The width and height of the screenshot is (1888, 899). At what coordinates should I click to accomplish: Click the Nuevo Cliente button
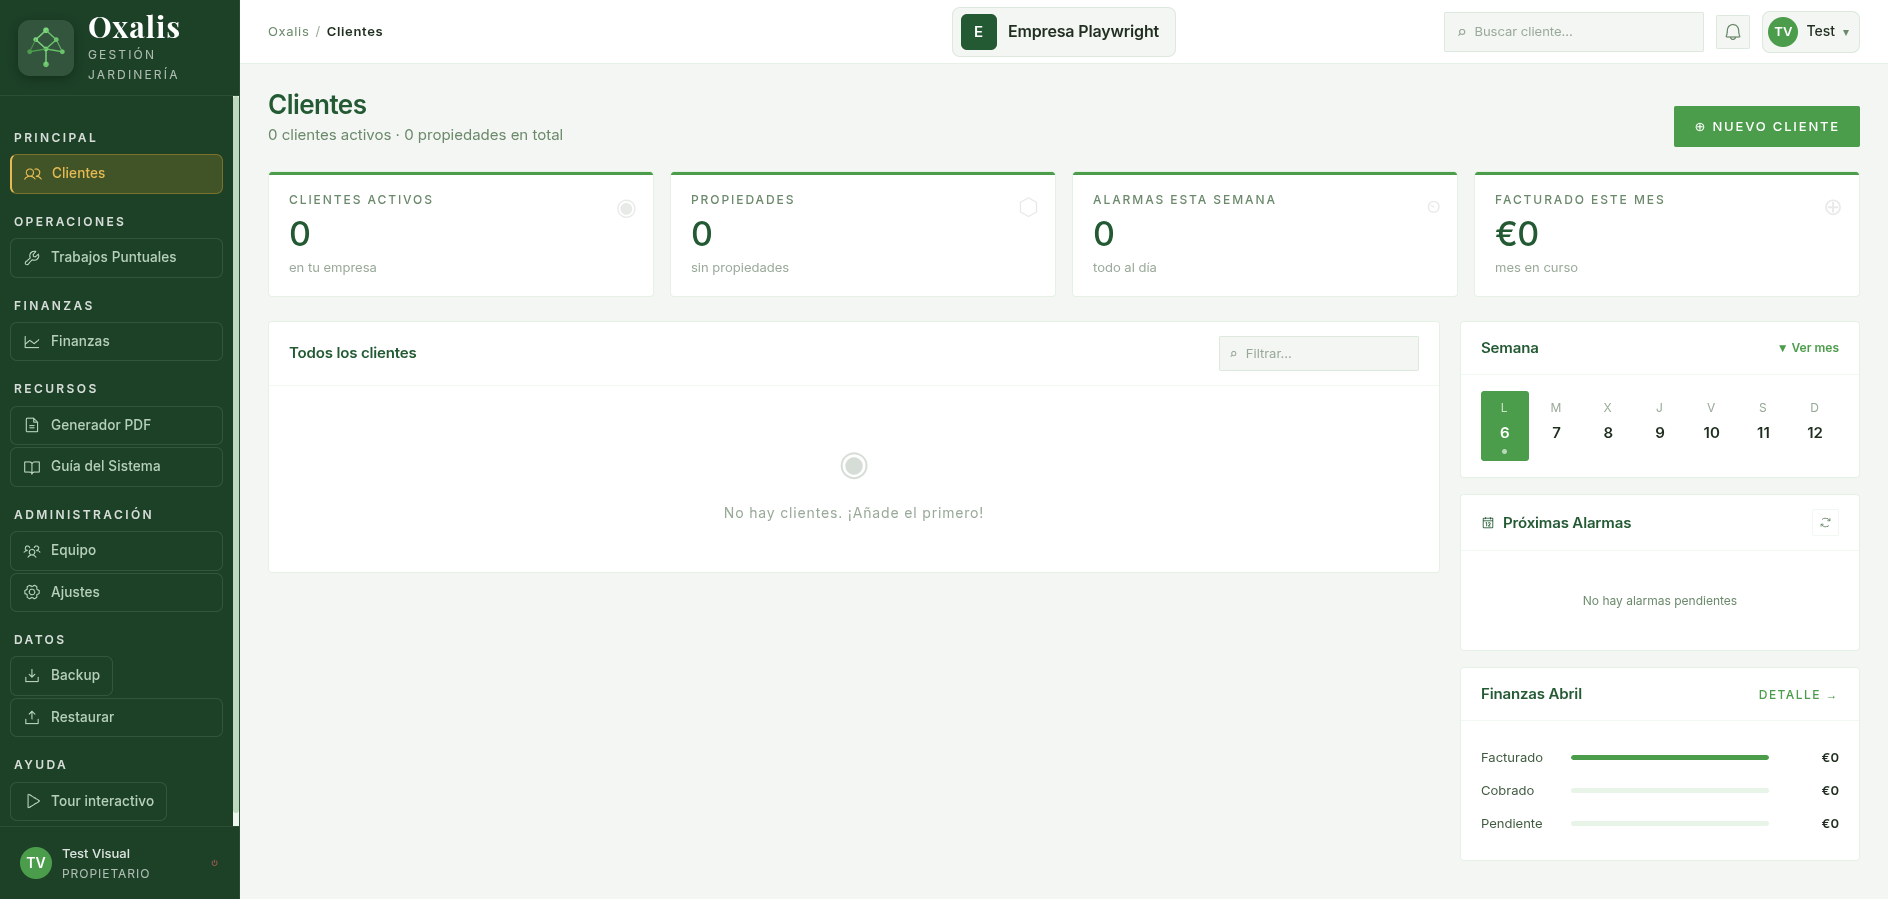(1766, 127)
